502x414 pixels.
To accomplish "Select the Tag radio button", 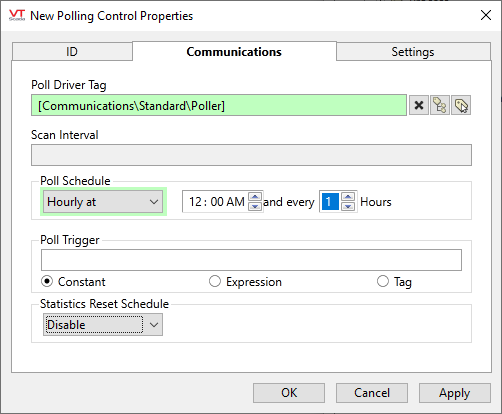I will coord(383,282).
